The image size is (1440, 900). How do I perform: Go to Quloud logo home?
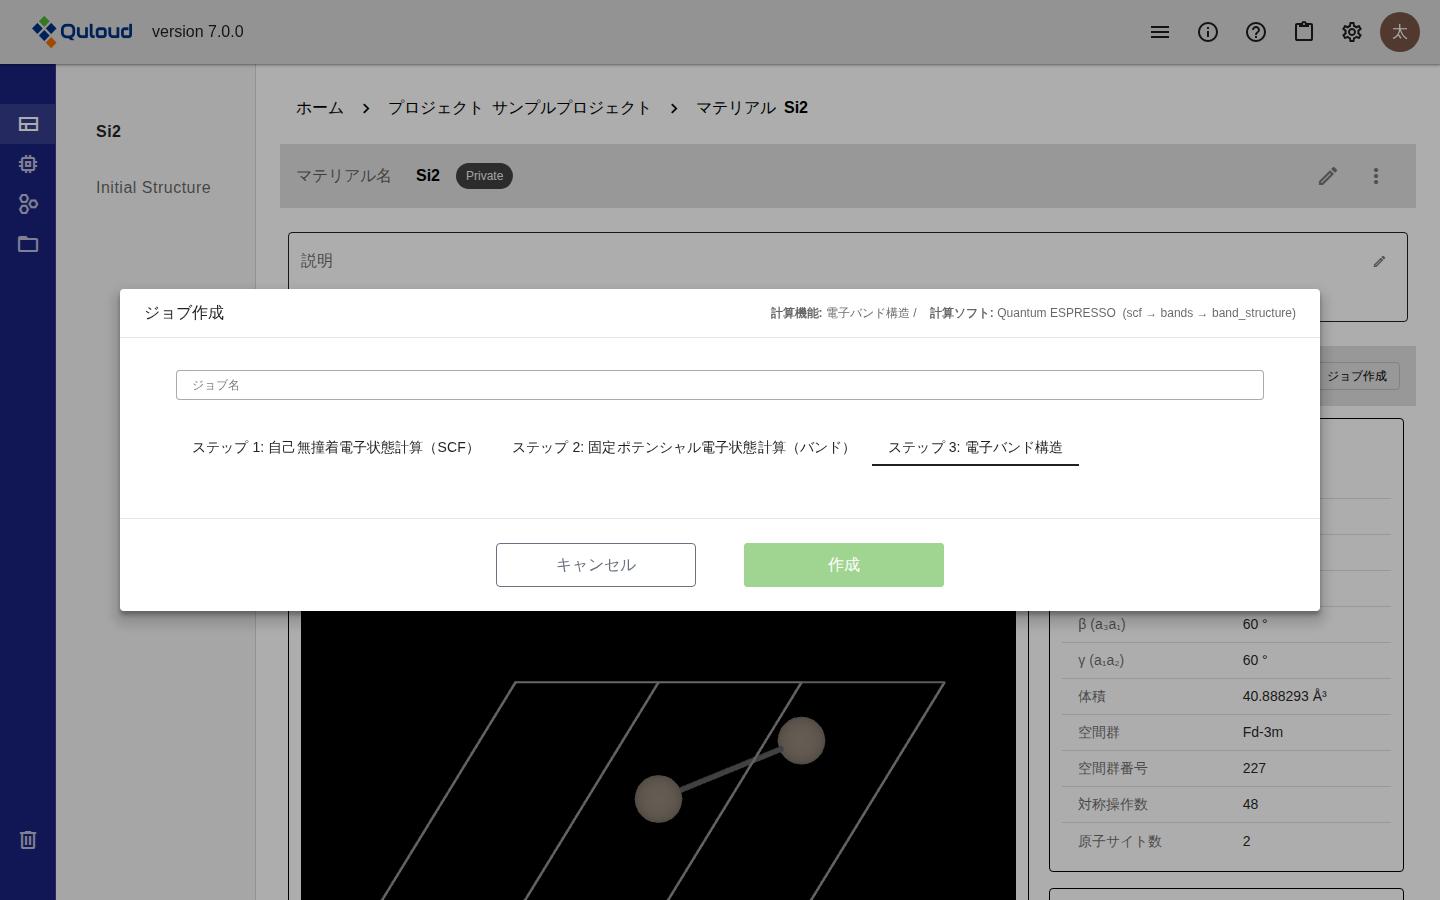[x=82, y=32]
